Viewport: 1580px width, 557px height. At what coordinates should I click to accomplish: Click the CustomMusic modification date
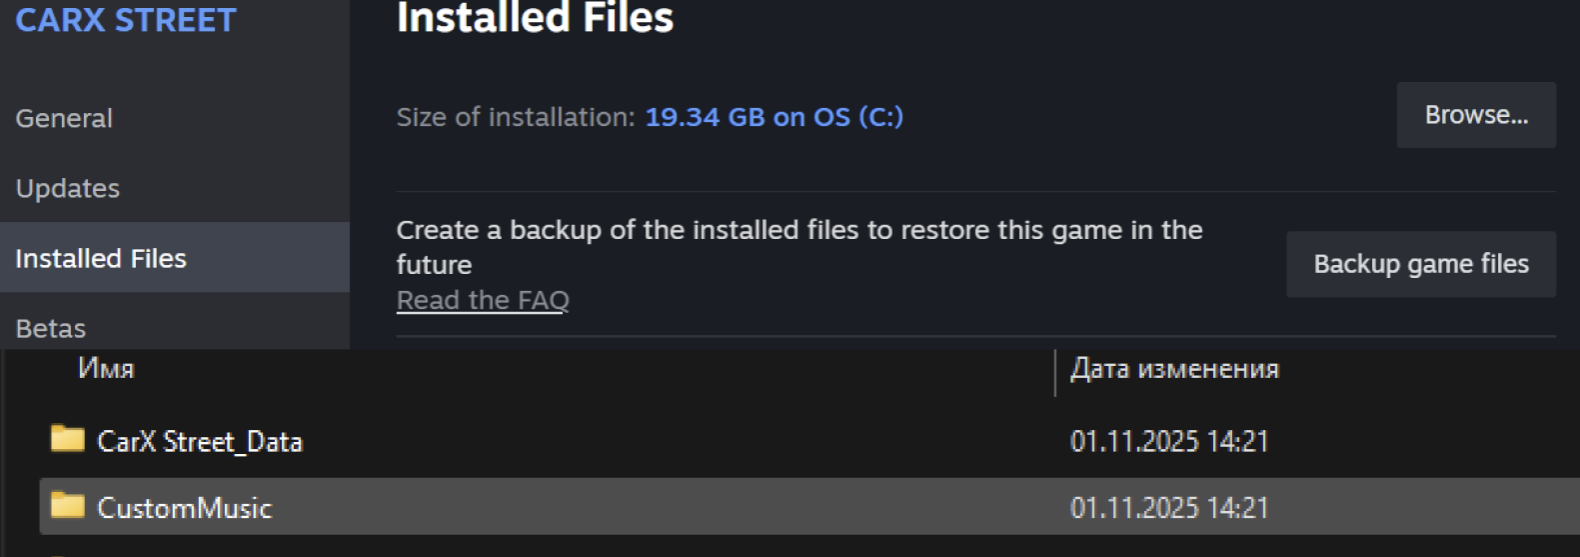[1169, 508]
